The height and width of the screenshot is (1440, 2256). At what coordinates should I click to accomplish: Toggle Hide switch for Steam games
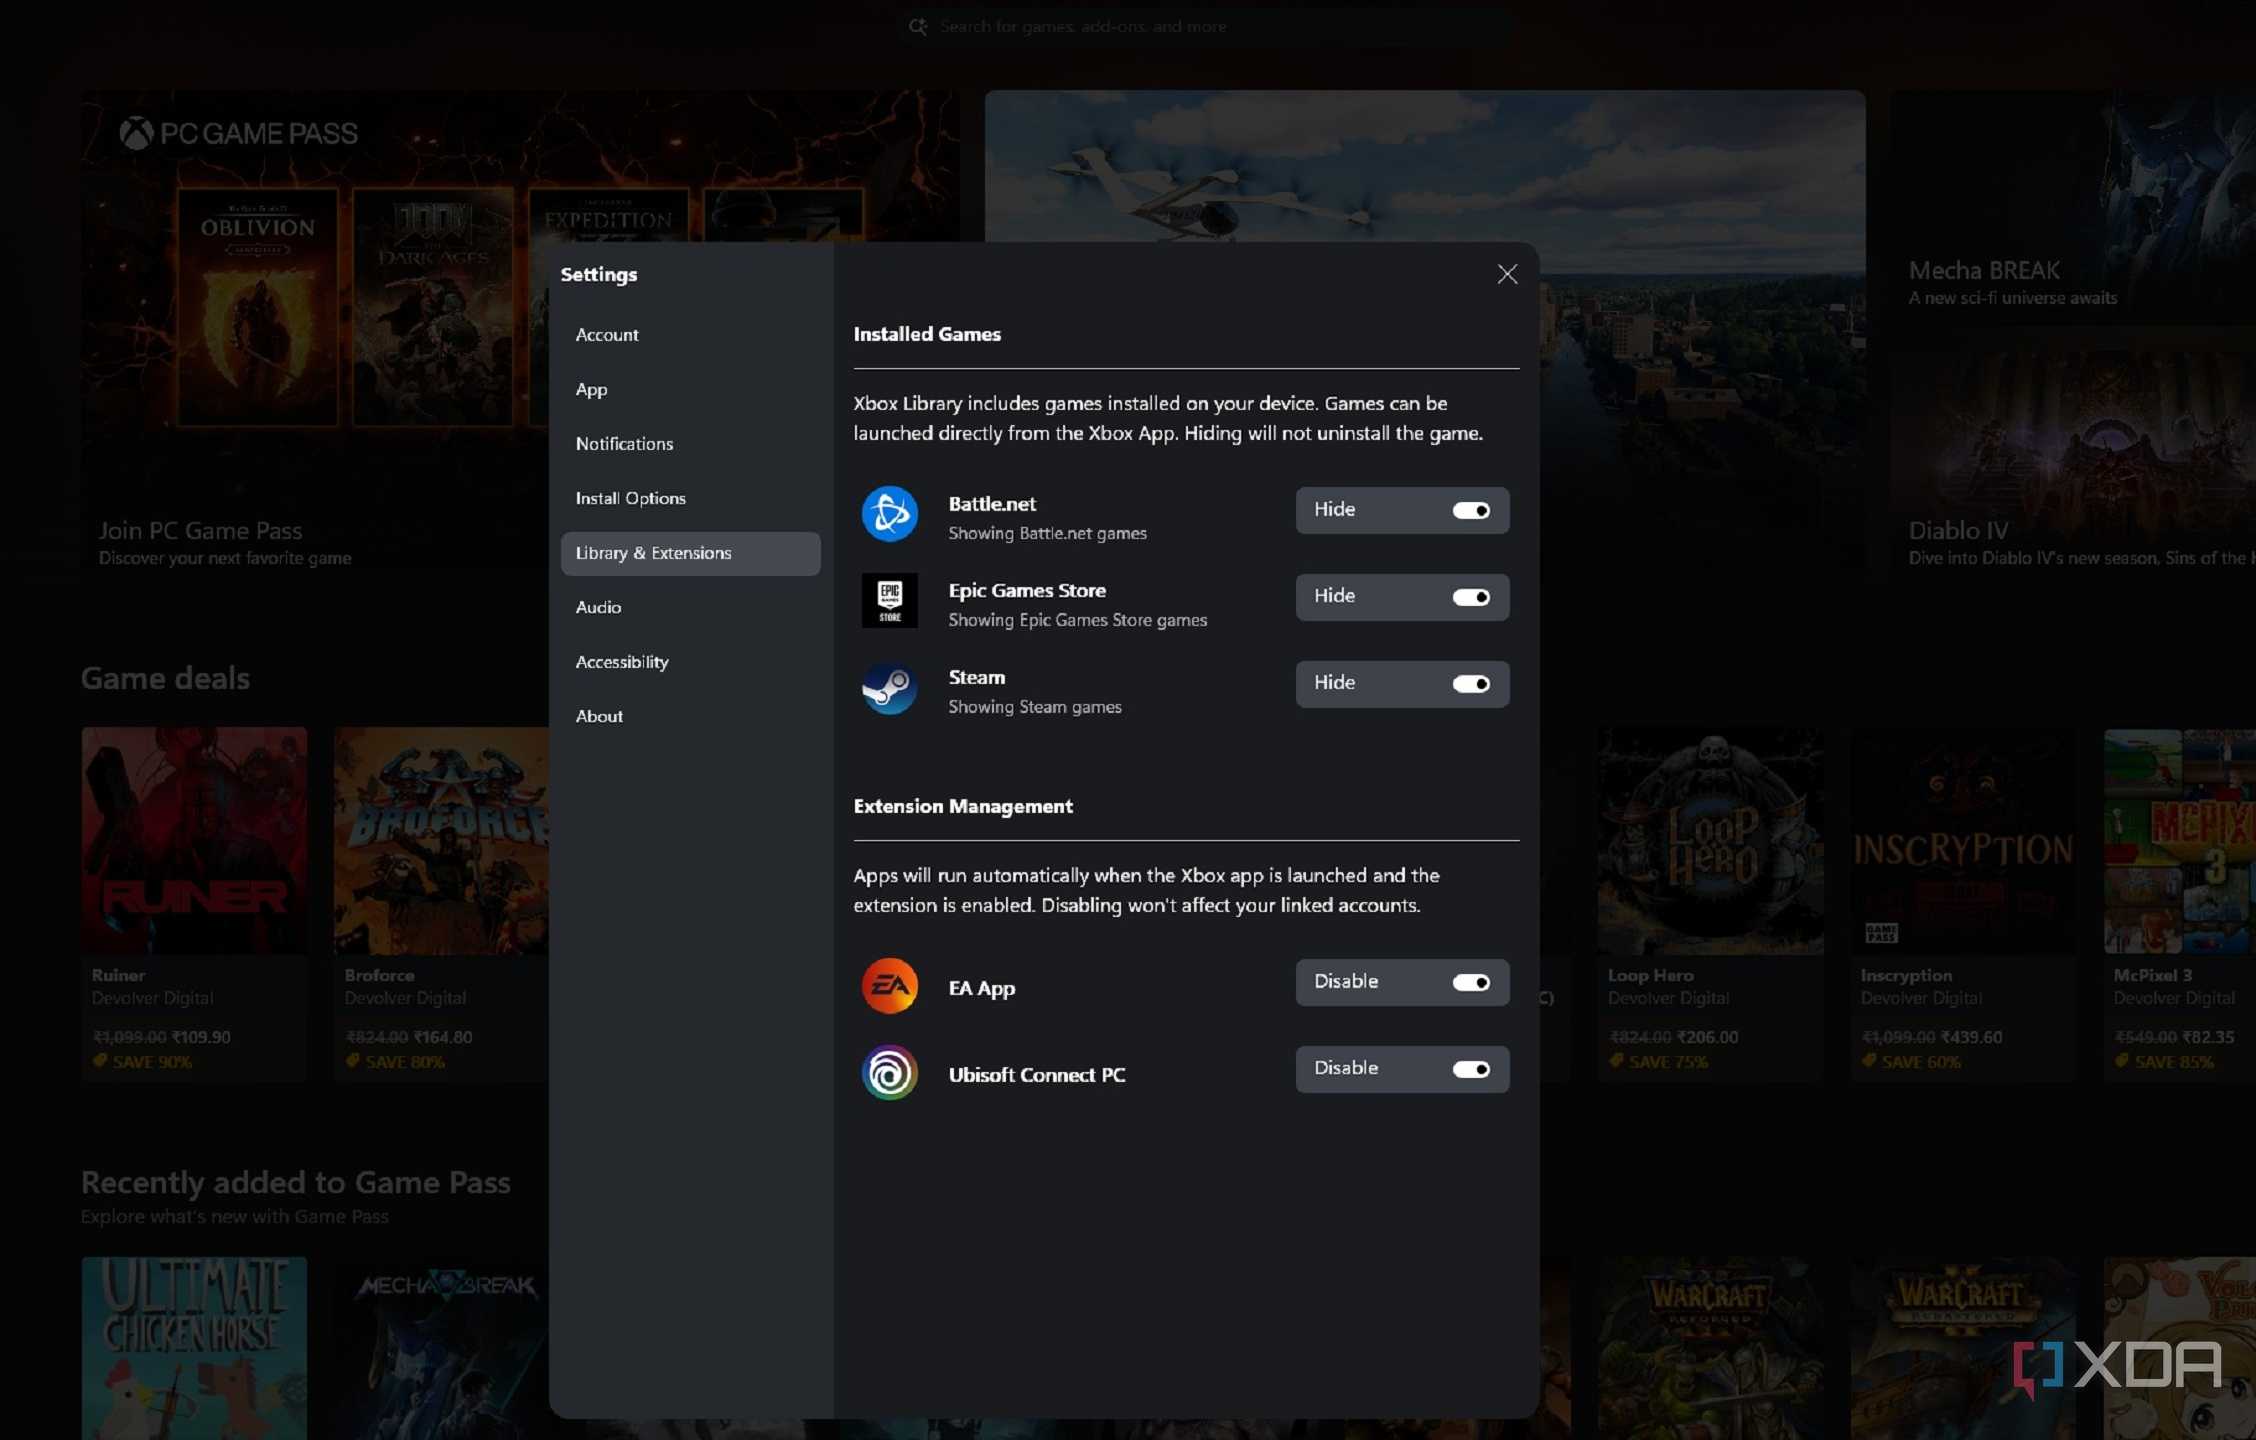tap(1471, 684)
